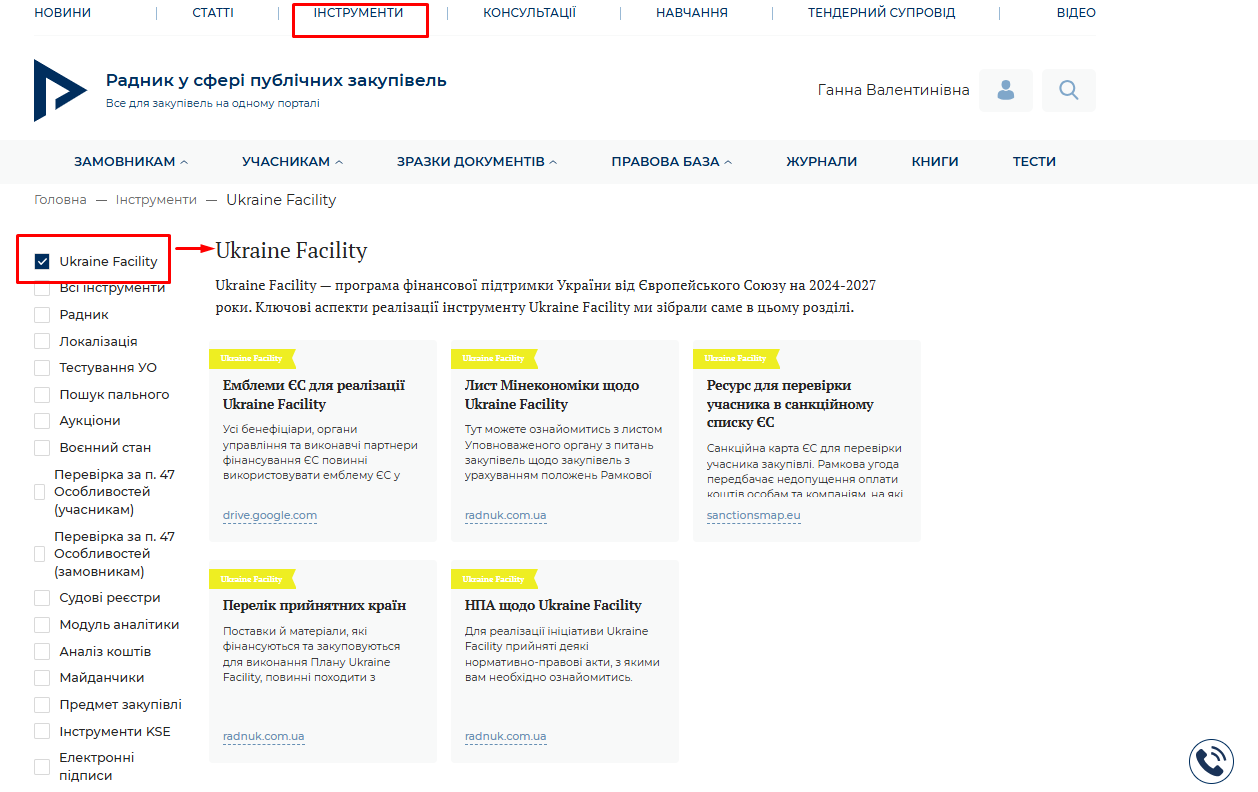Image resolution: width=1258 pixels, height=792 pixels.
Task: Click the Інструменти breadcrumb
Action: (x=156, y=200)
